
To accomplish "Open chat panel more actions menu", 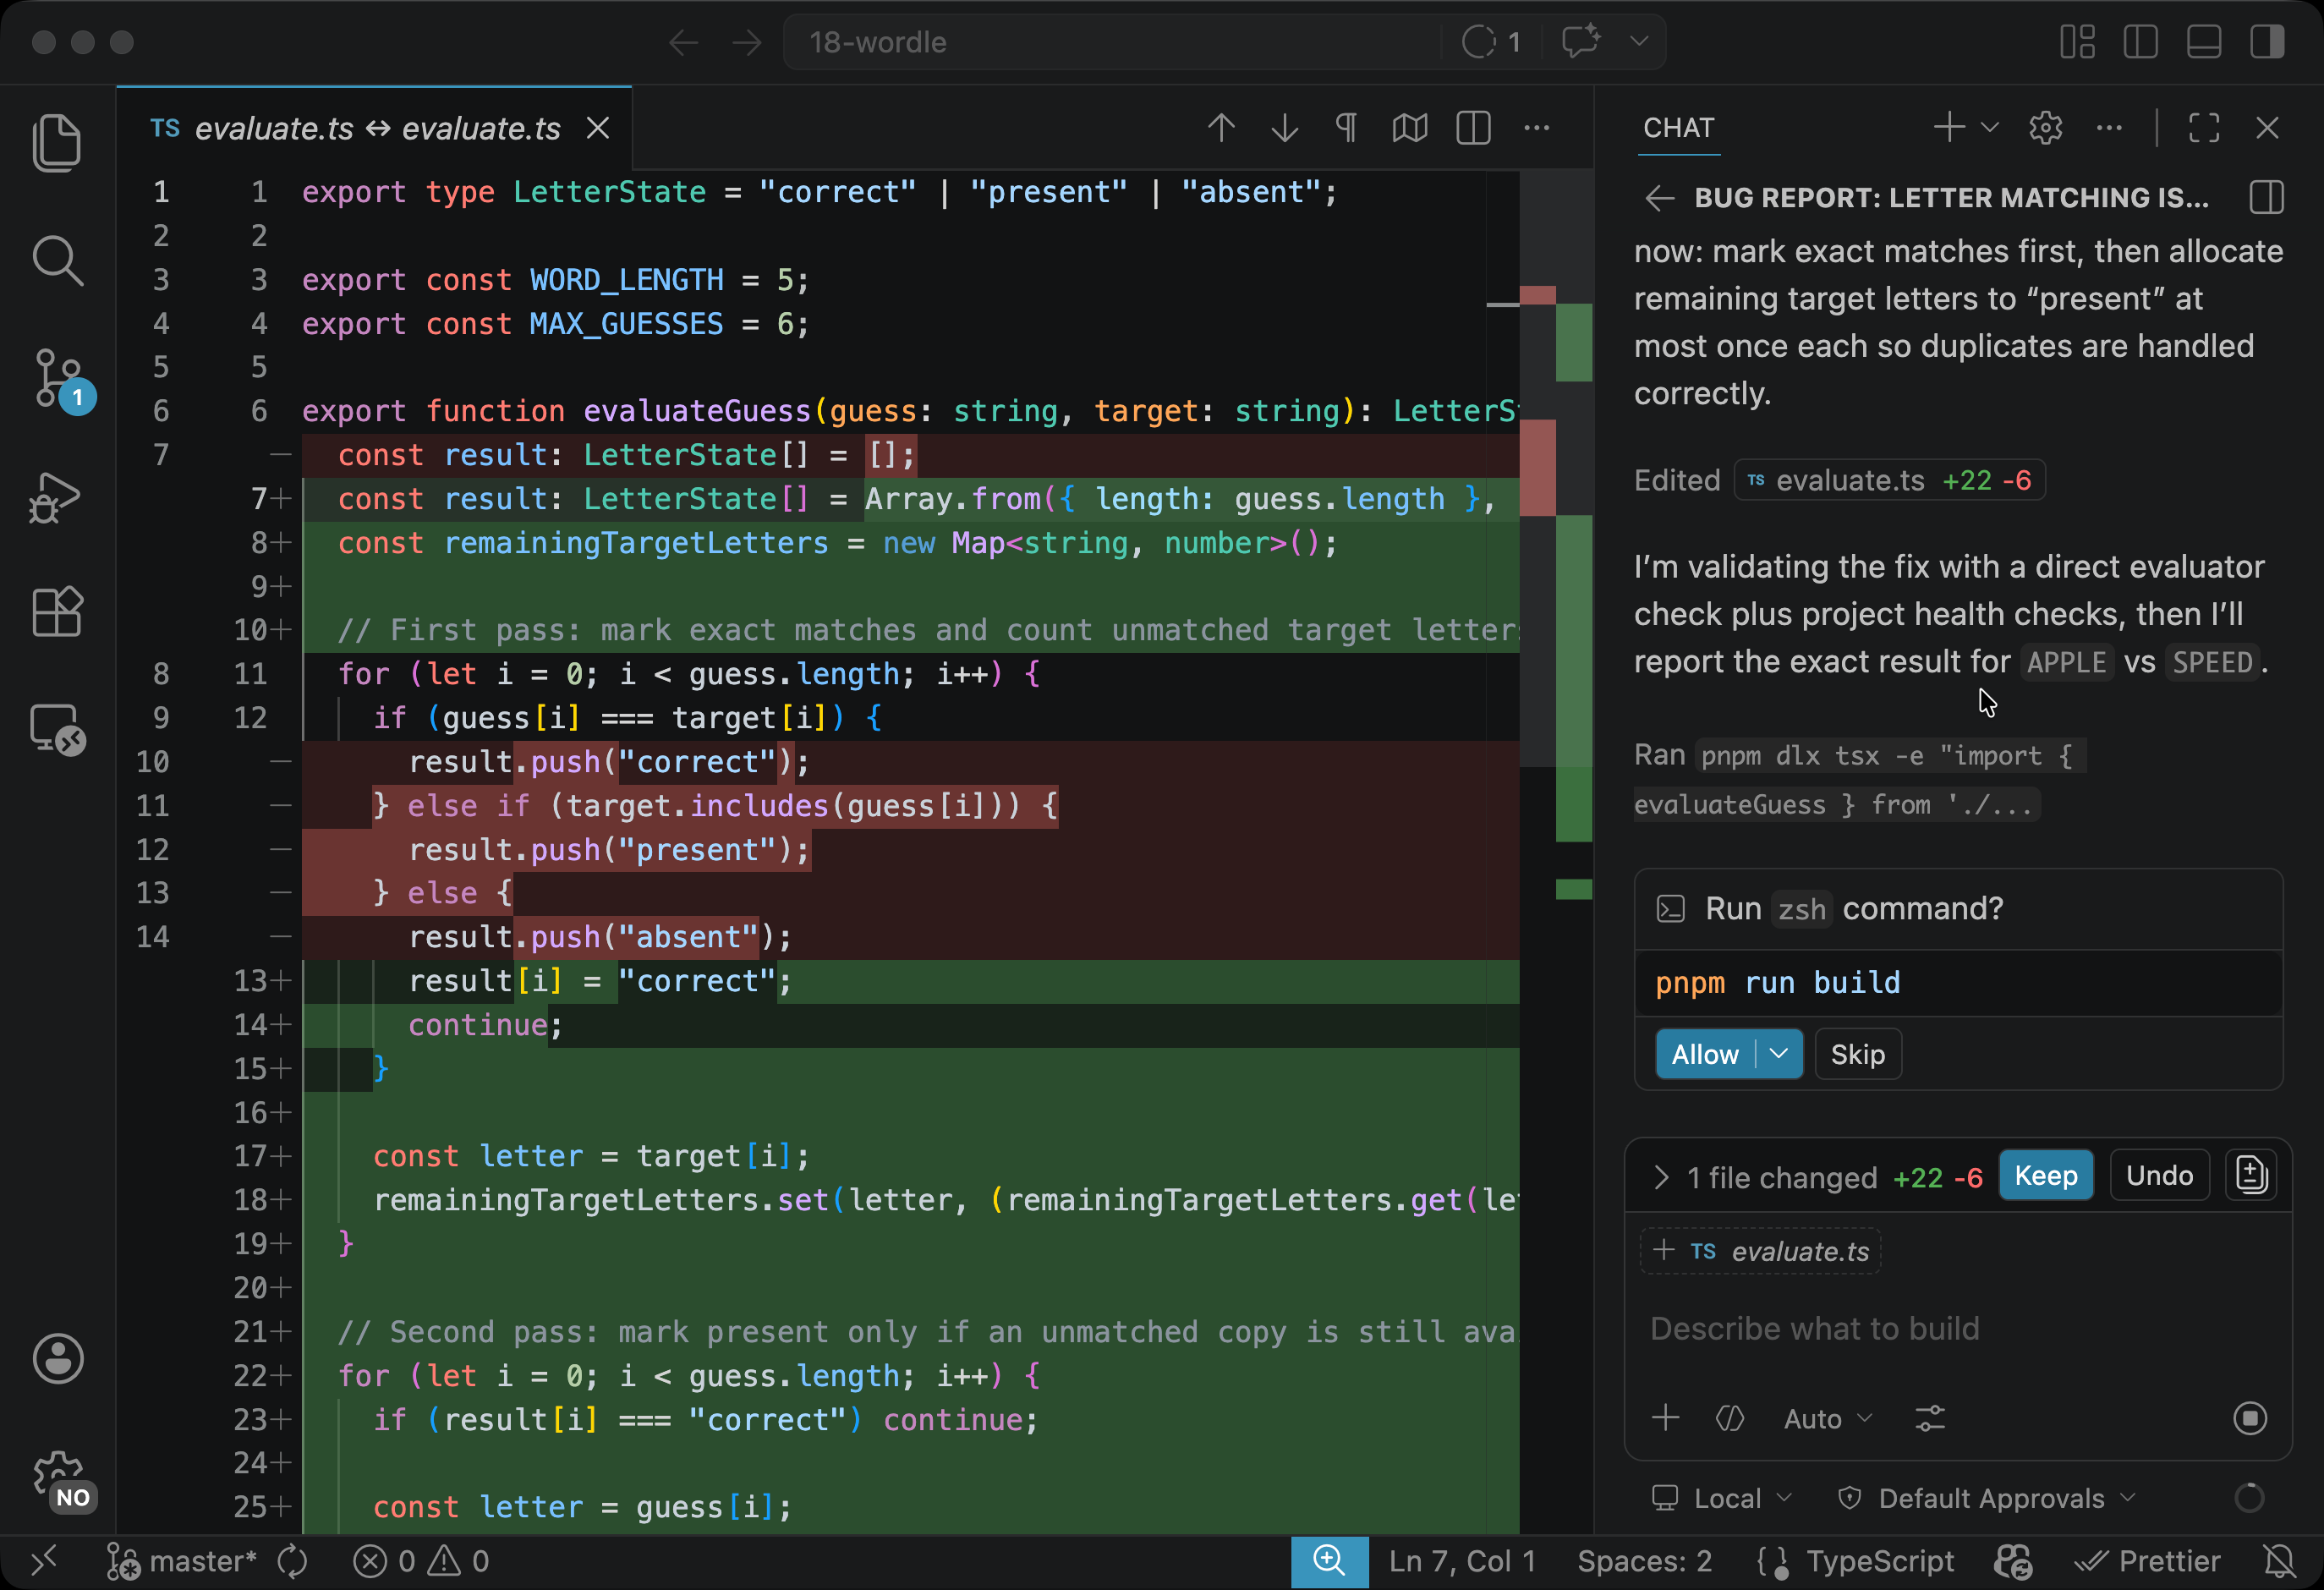I will tap(2109, 127).
